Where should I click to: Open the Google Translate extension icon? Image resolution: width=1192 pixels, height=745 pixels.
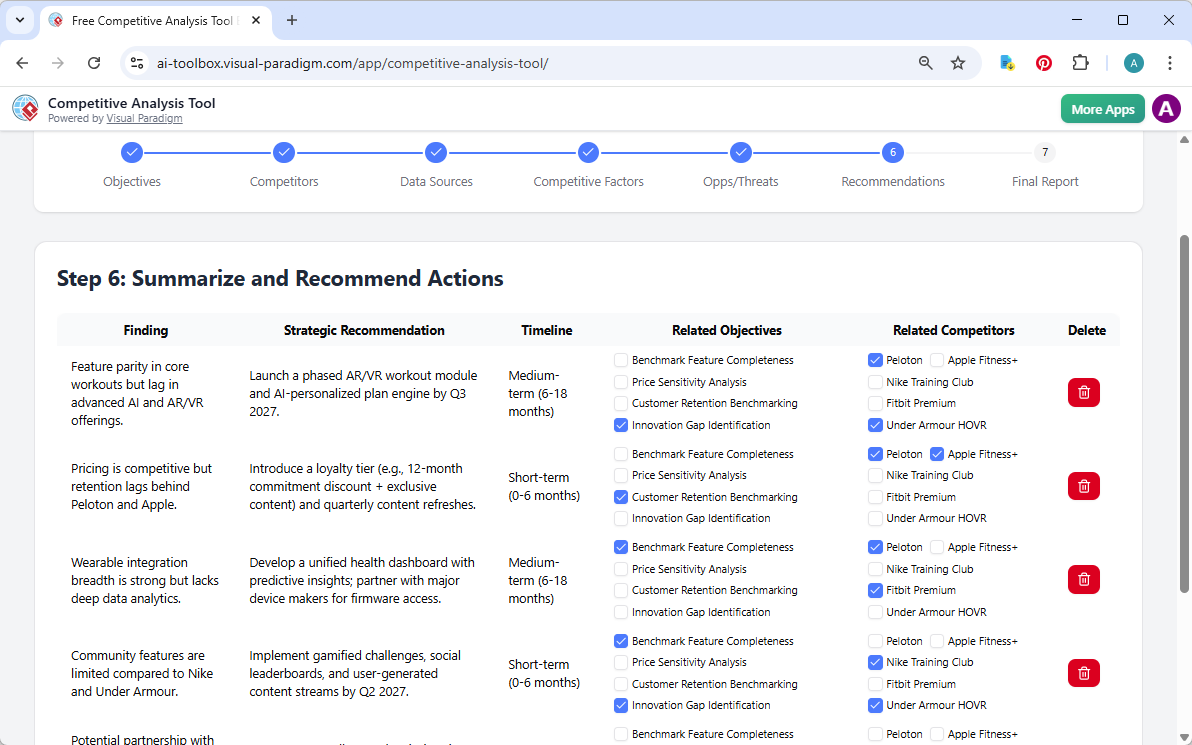pos(1006,62)
